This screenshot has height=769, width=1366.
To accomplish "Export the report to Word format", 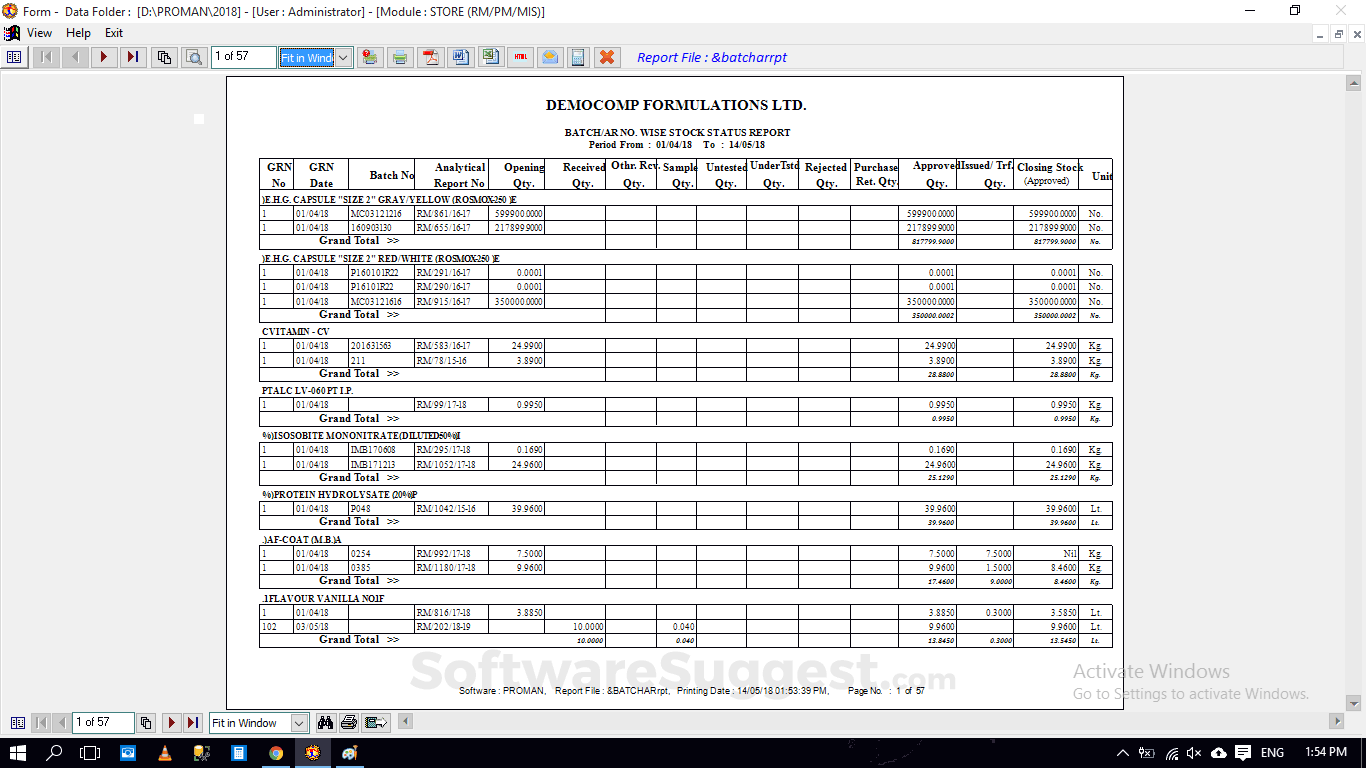I will click(x=460, y=57).
